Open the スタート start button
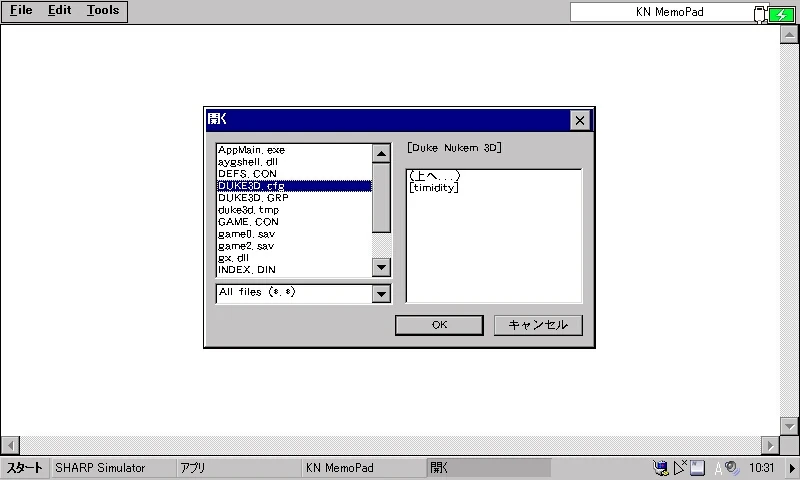This screenshot has height=480, width=800. 24,468
